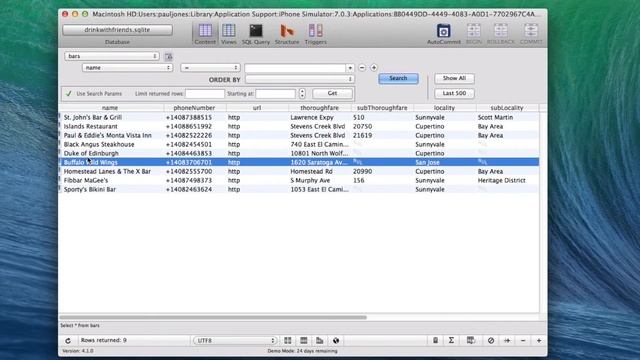Click the search value input field
The image size is (640, 360).
[296, 68]
